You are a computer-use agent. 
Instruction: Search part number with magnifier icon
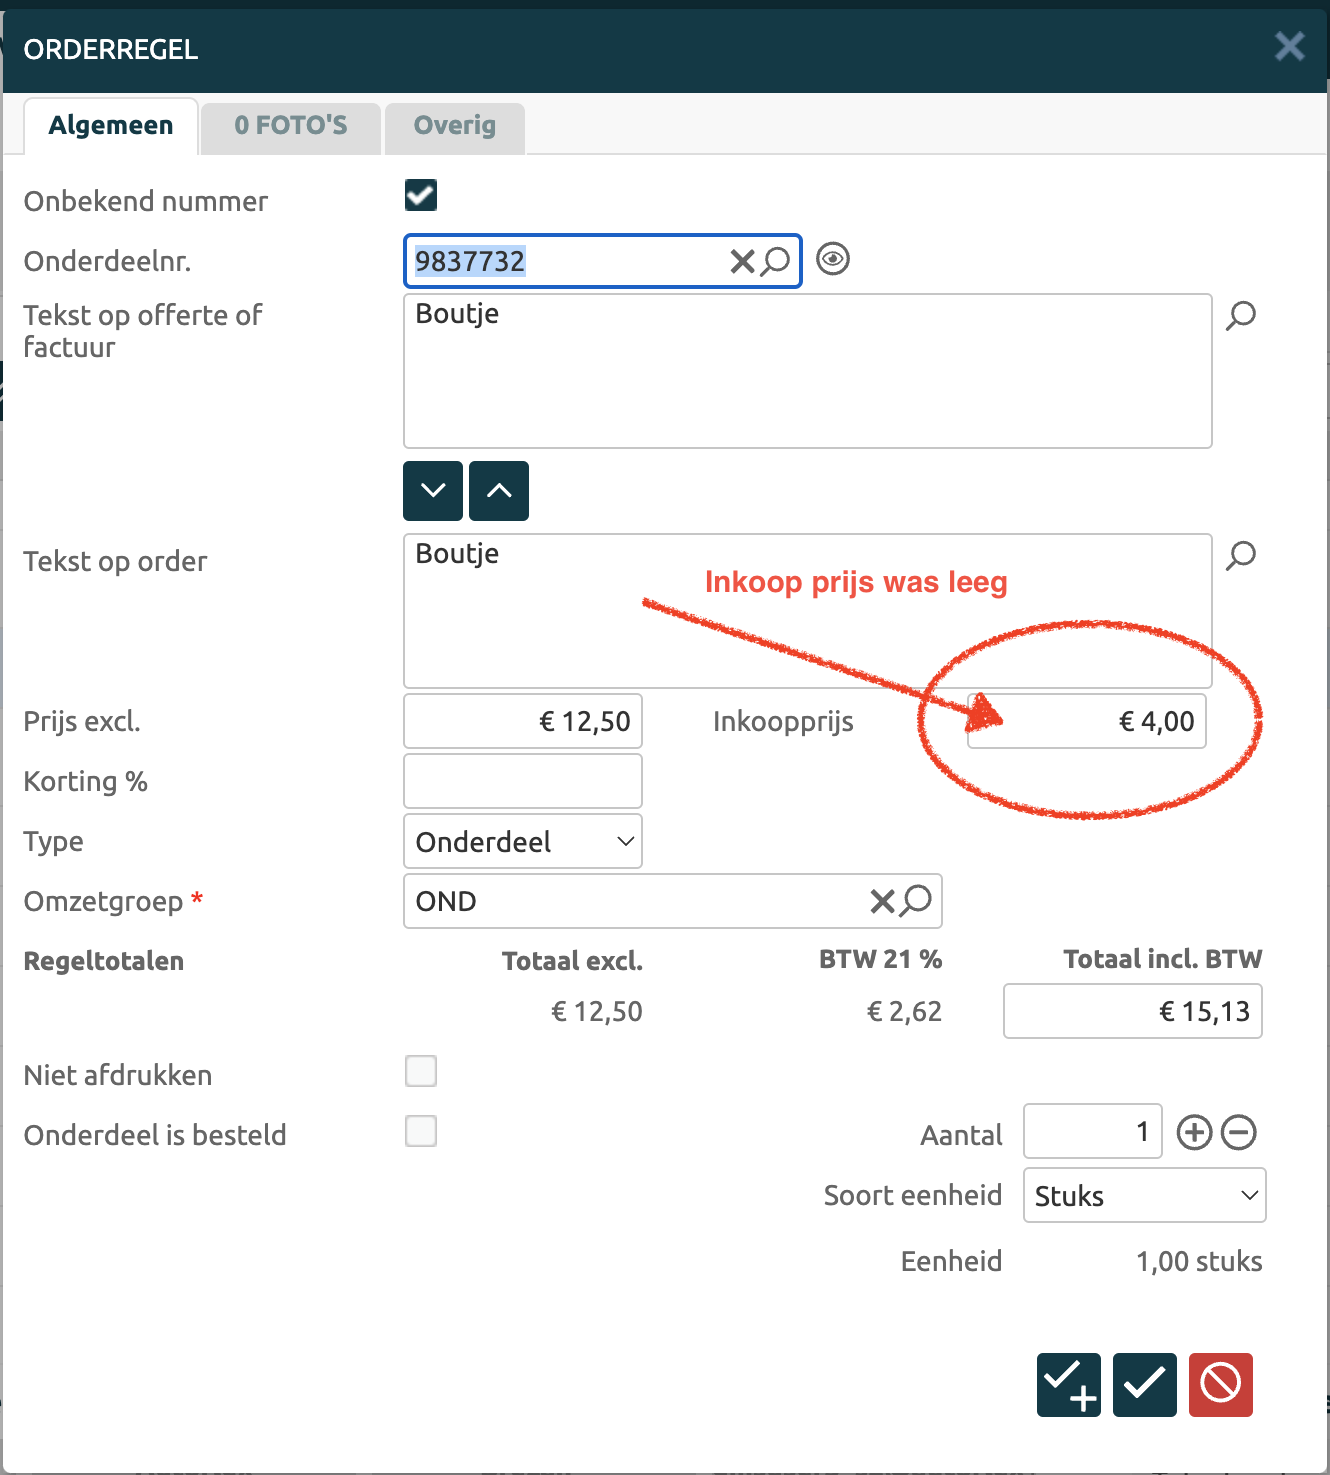pyautogui.click(x=776, y=262)
